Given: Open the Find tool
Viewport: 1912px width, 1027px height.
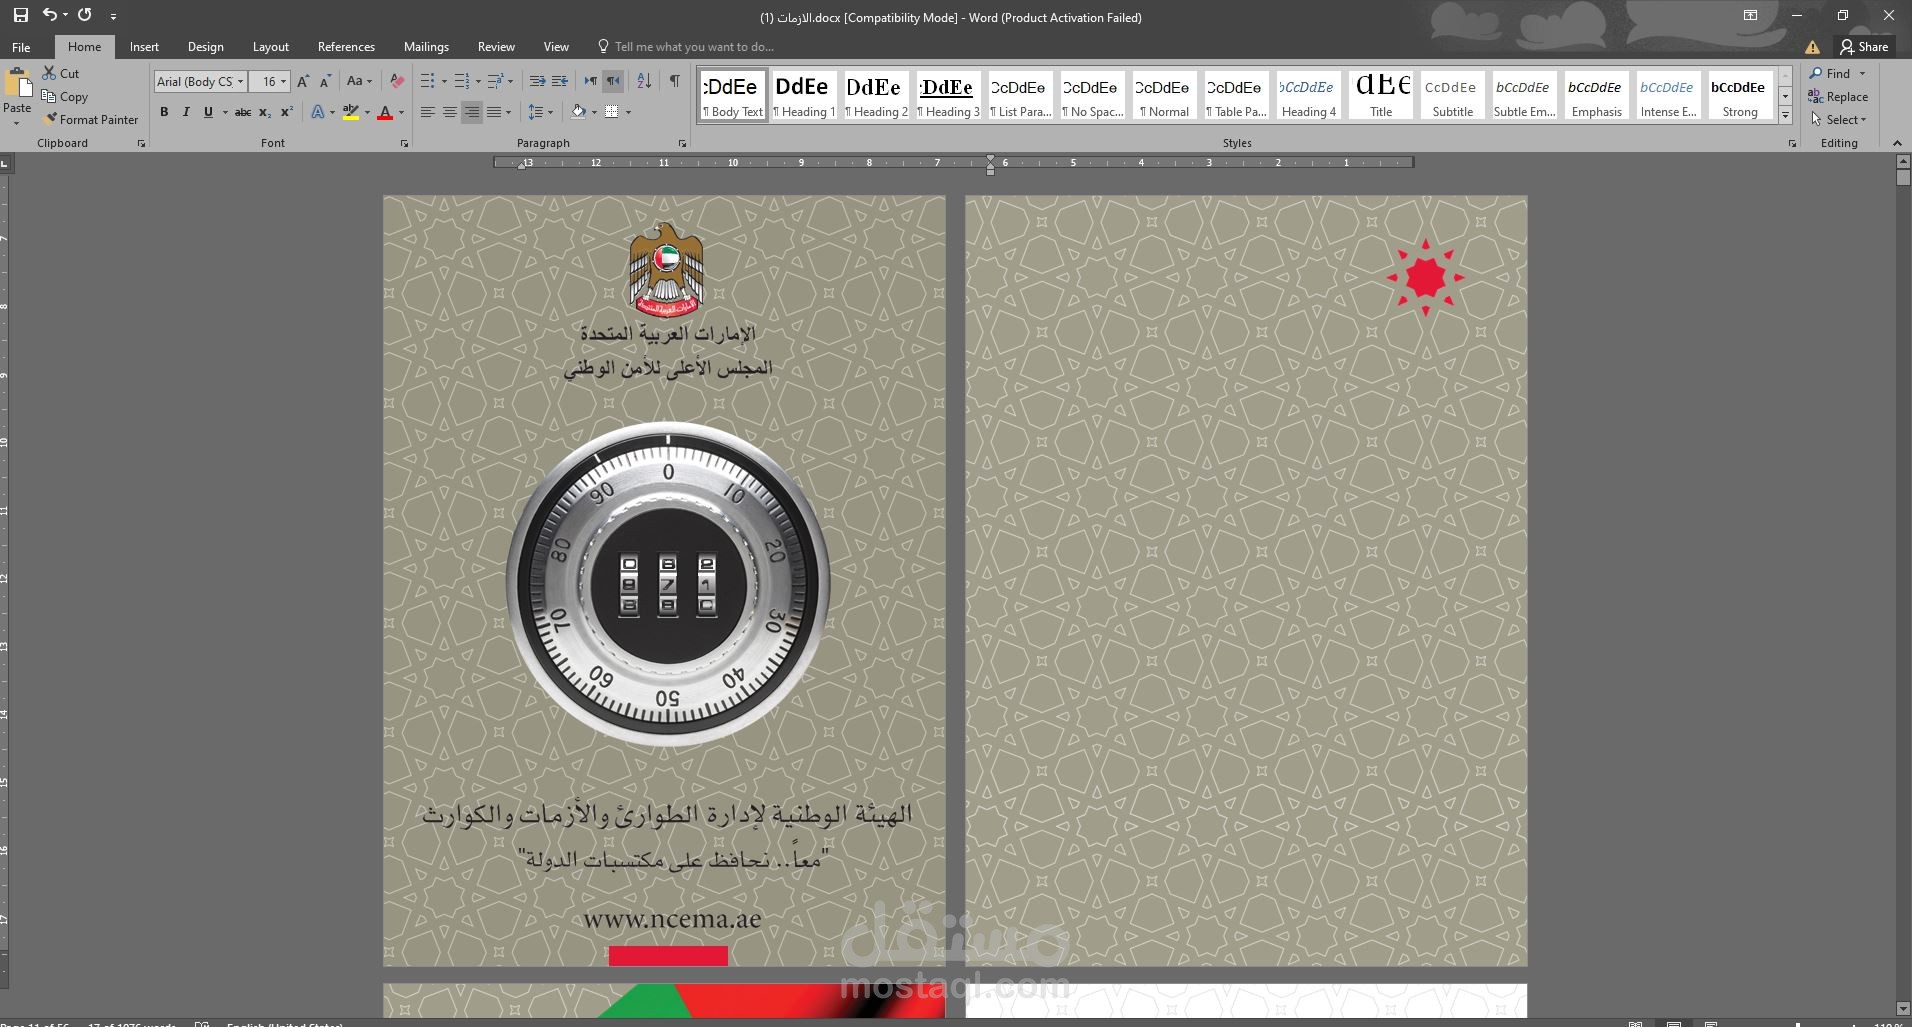Looking at the screenshot, I should [1831, 73].
